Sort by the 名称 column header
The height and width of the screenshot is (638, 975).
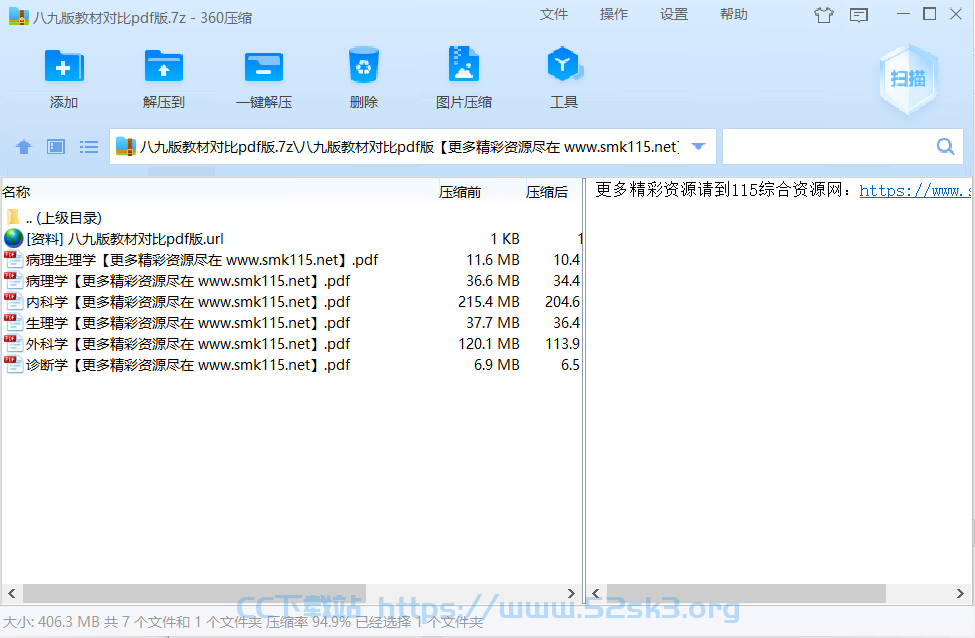pyautogui.click(x=16, y=192)
